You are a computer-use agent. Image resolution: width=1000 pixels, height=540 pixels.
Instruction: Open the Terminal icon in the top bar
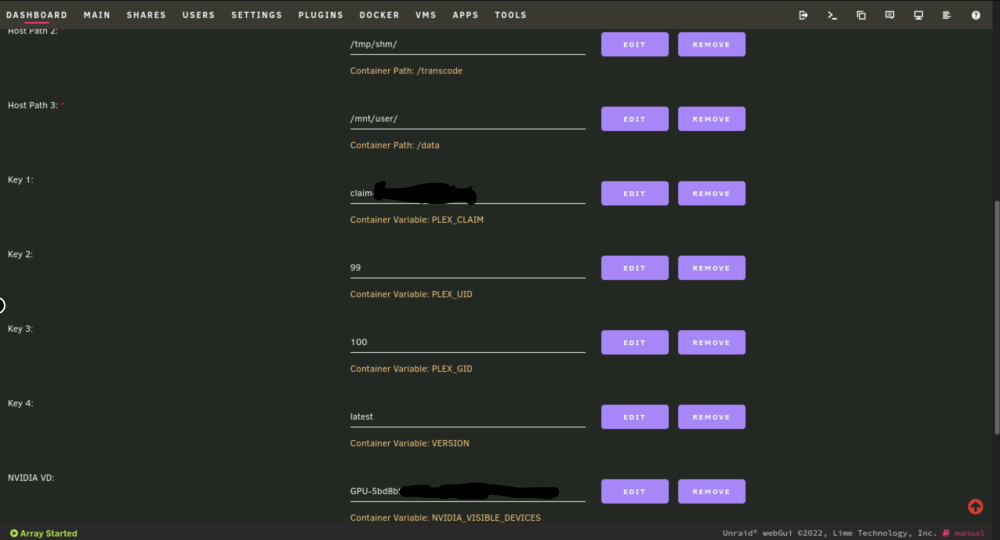832,15
